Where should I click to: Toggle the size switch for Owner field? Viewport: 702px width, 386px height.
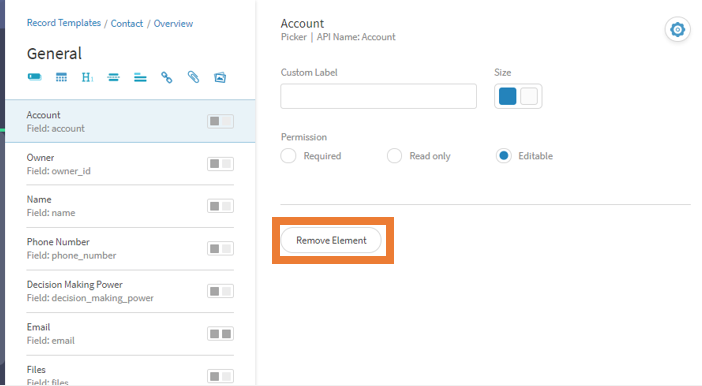[x=220, y=164]
